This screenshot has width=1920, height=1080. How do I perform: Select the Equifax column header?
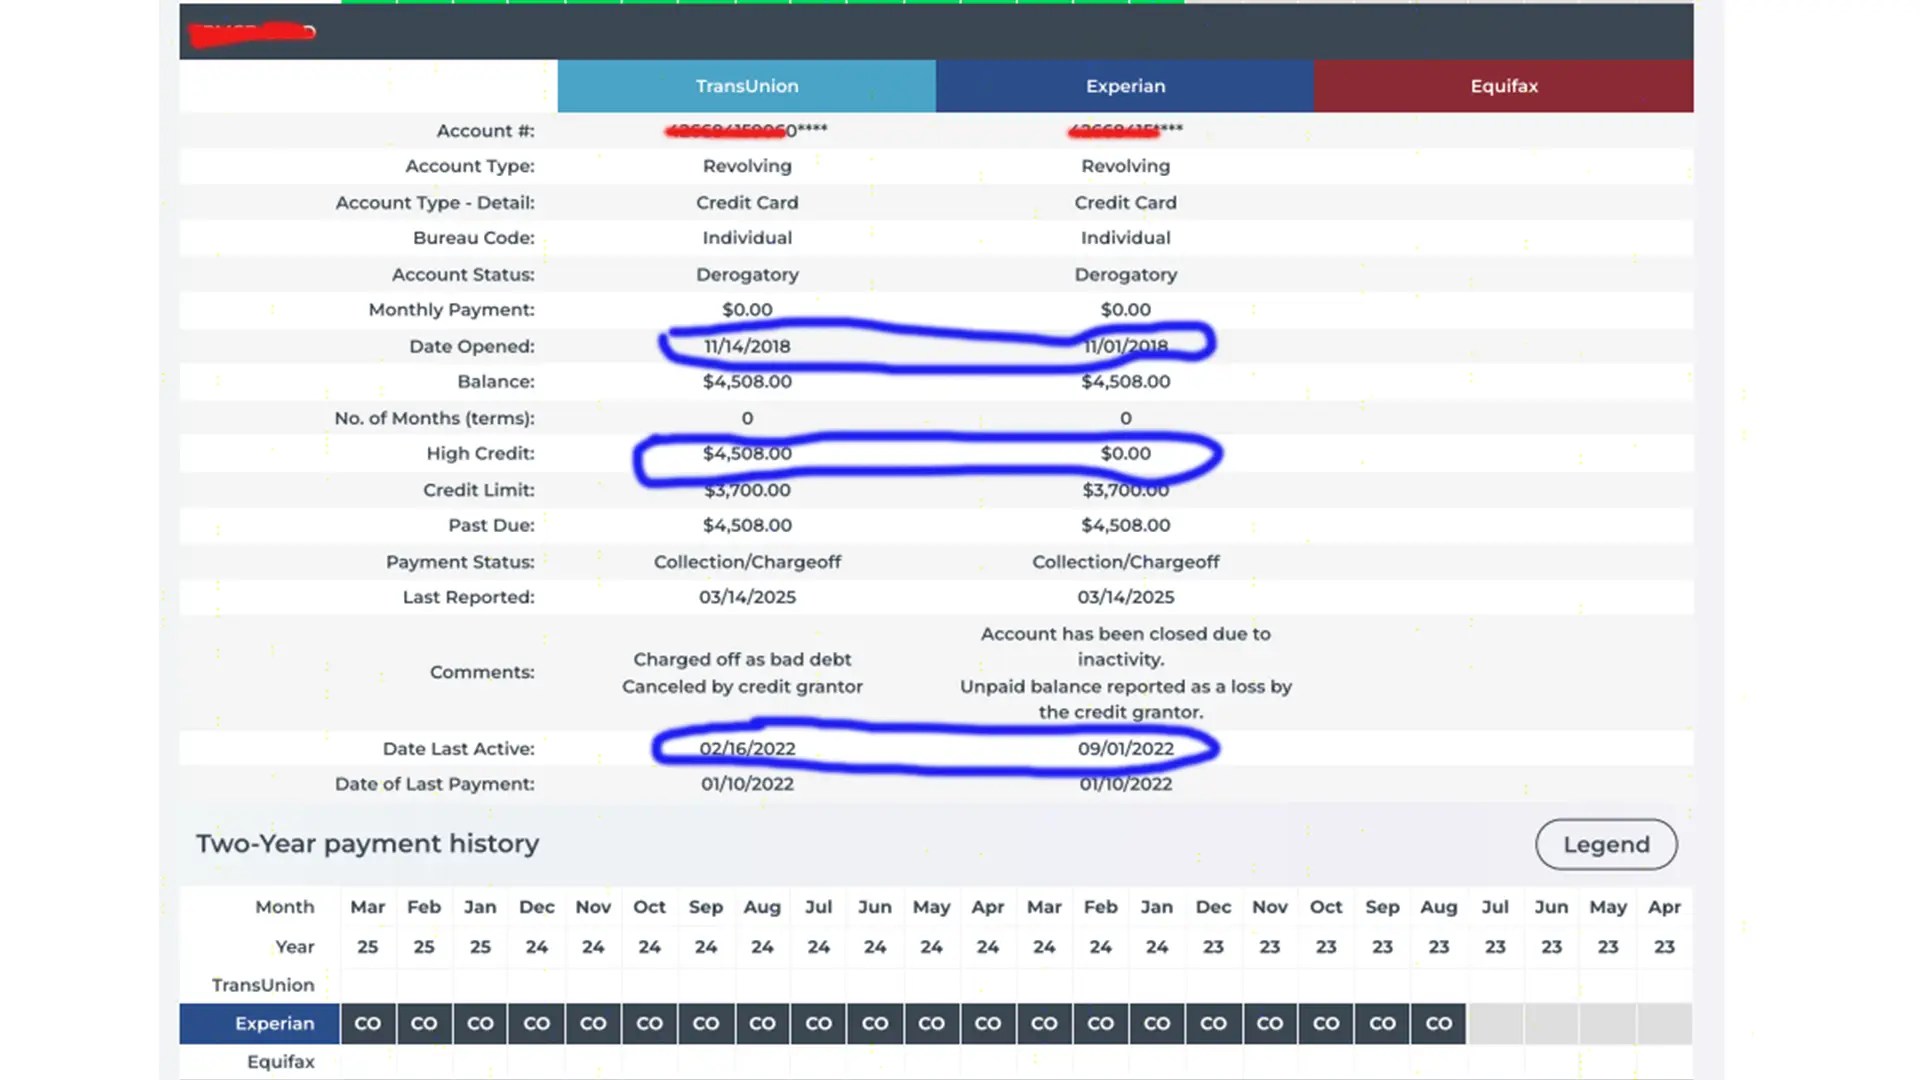pos(1504,86)
